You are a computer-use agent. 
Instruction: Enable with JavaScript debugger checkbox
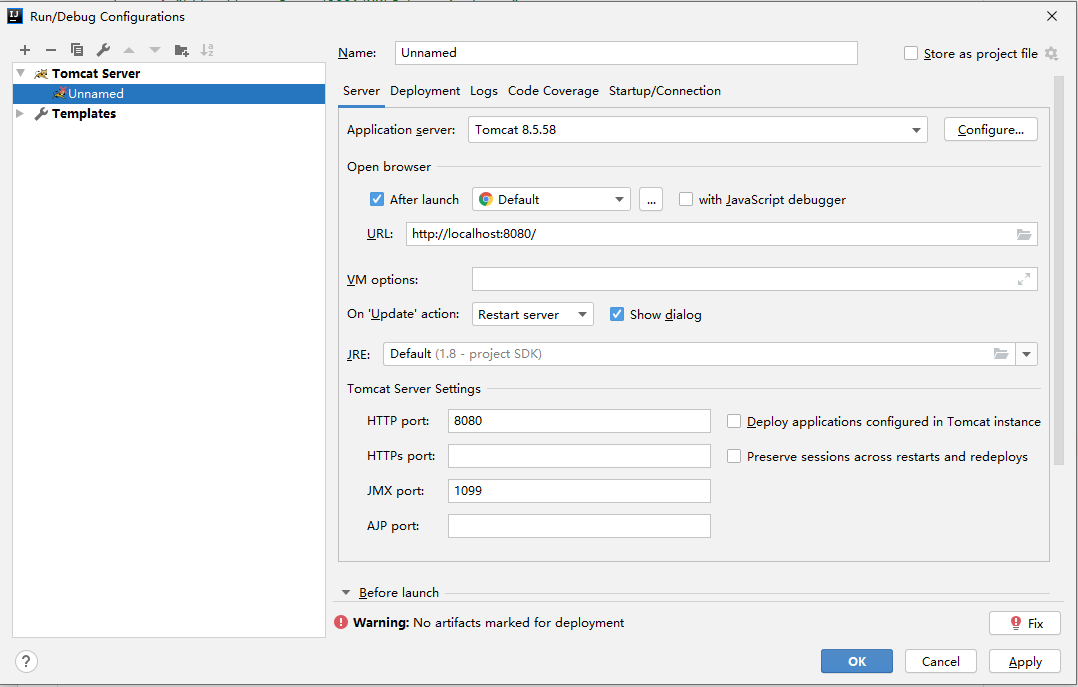click(x=686, y=199)
